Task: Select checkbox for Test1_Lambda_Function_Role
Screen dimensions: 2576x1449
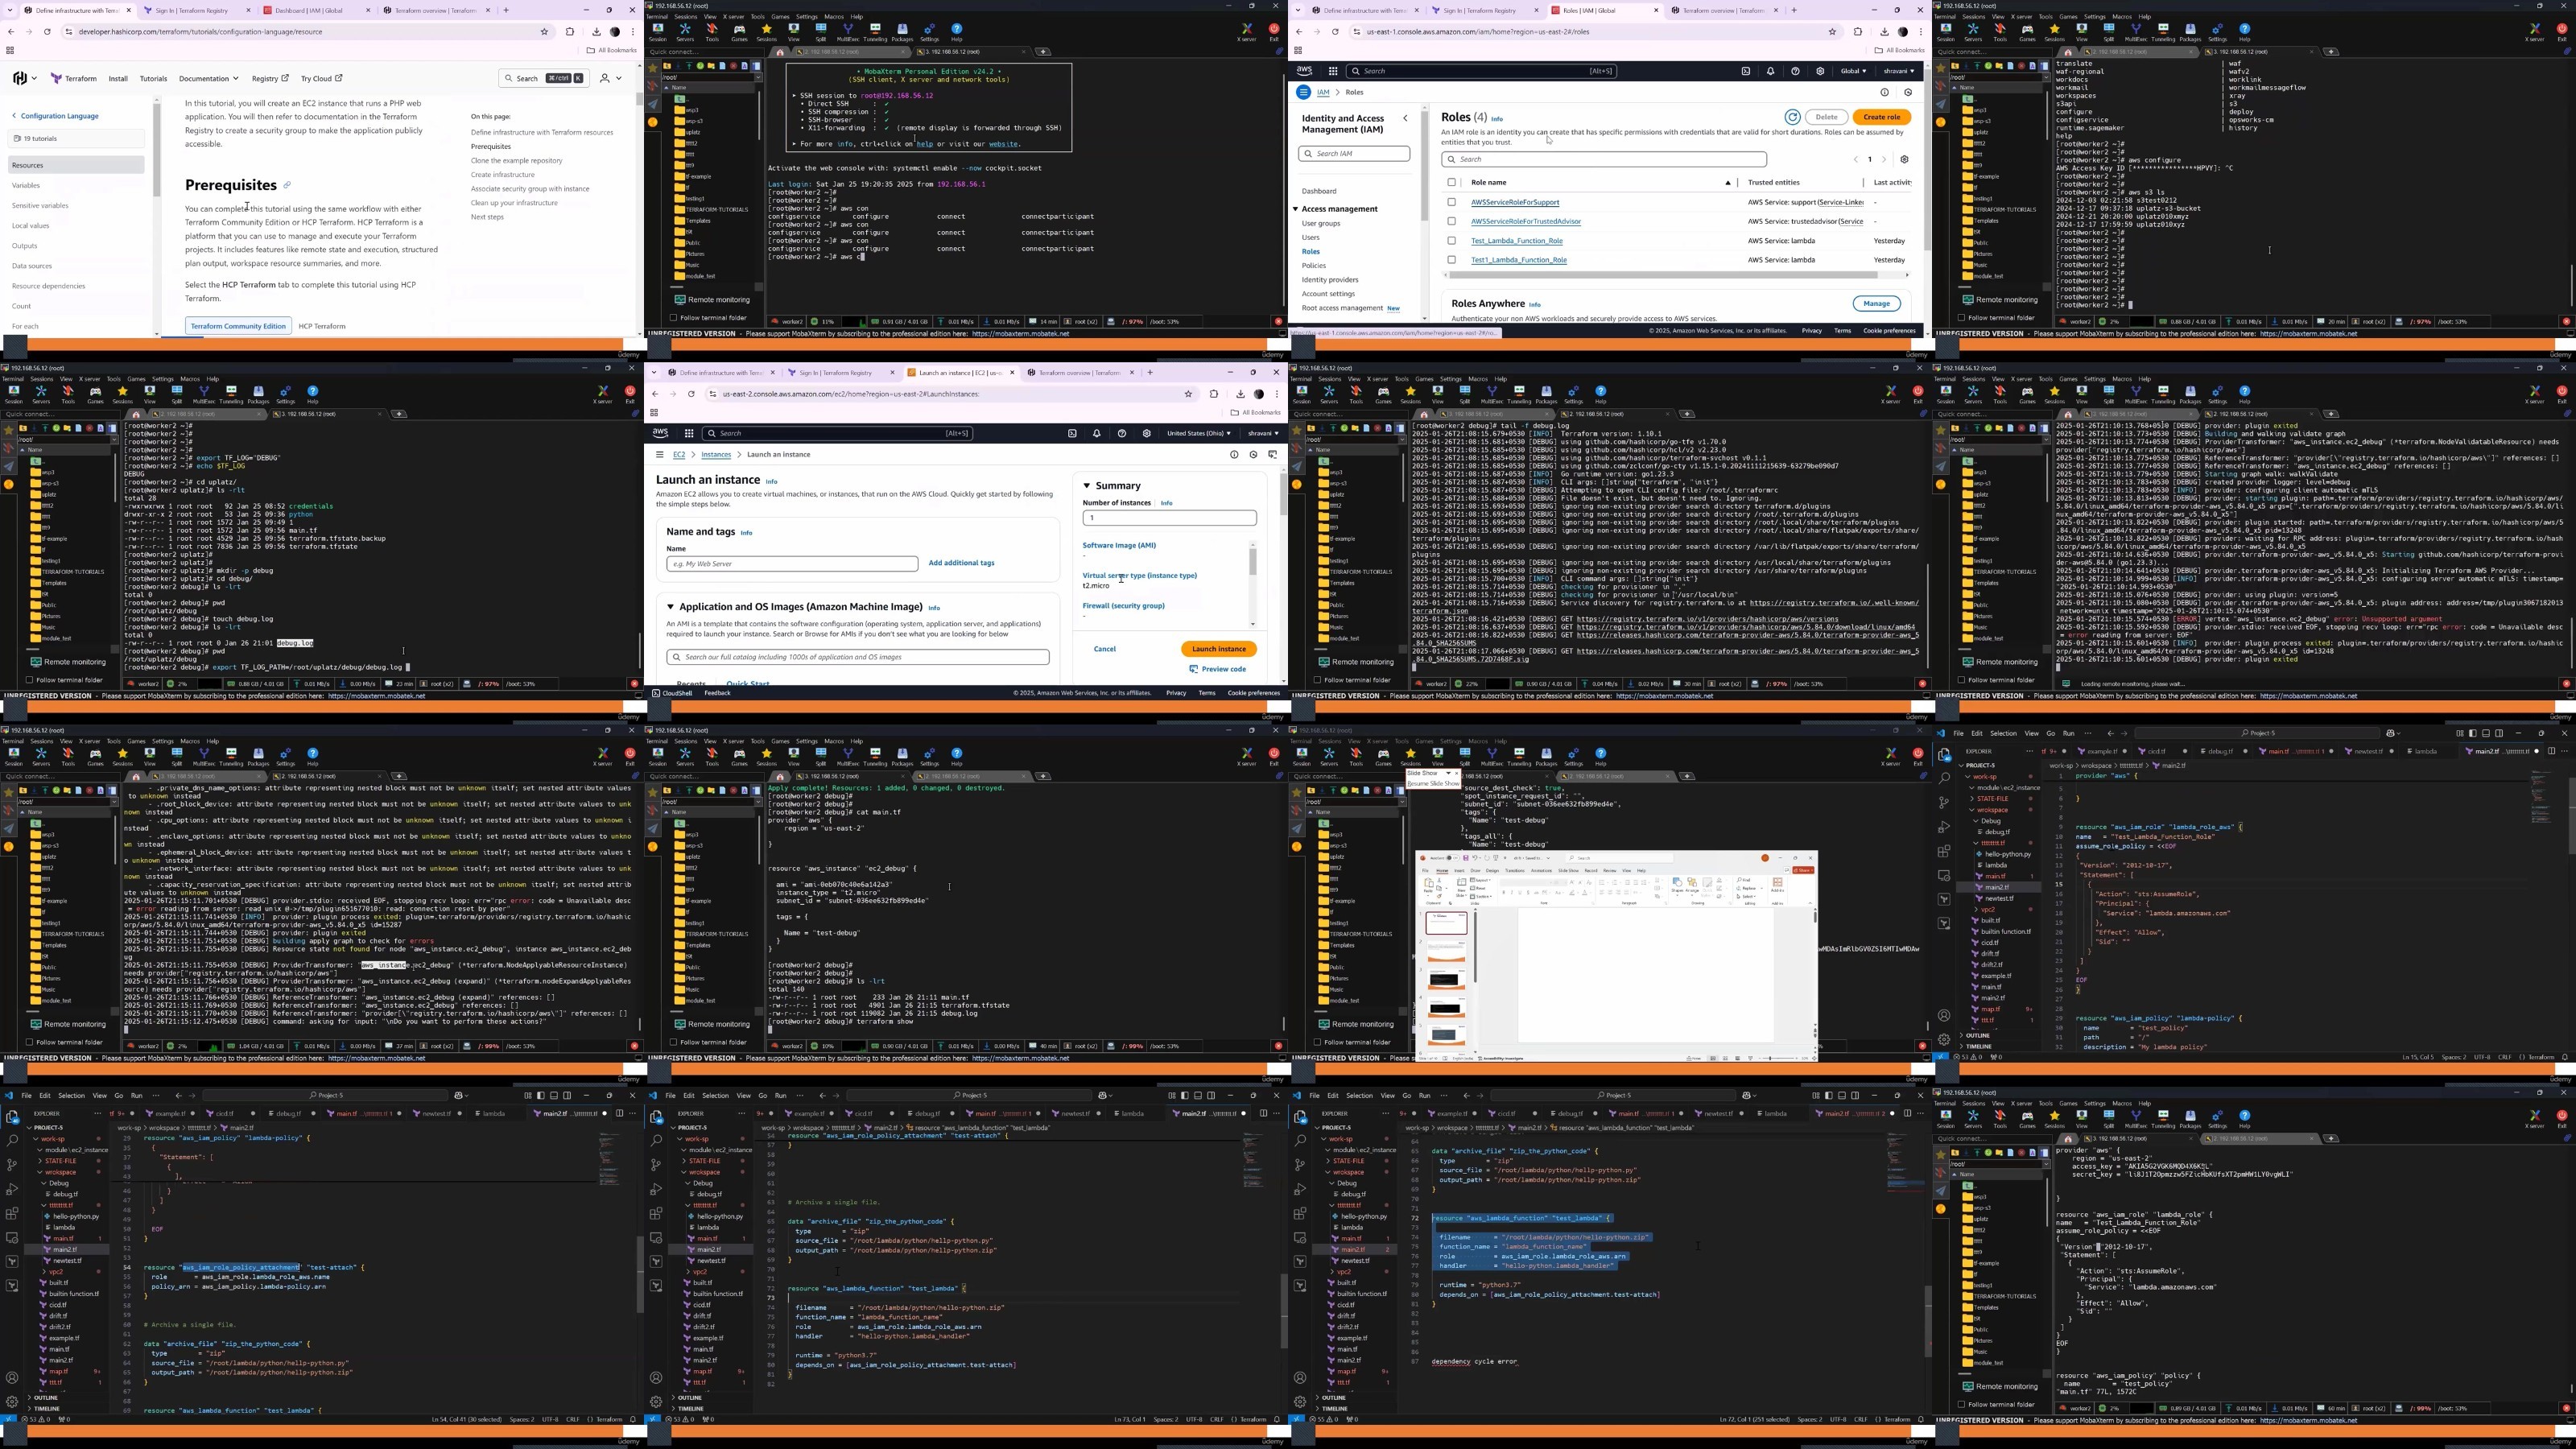Action: click(x=1452, y=259)
